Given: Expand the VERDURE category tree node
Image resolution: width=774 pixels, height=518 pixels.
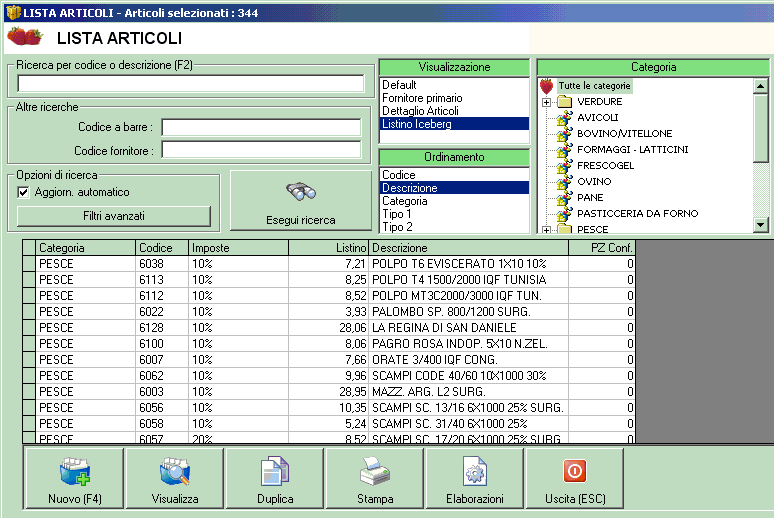Looking at the screenshot, I should [546, 102].
